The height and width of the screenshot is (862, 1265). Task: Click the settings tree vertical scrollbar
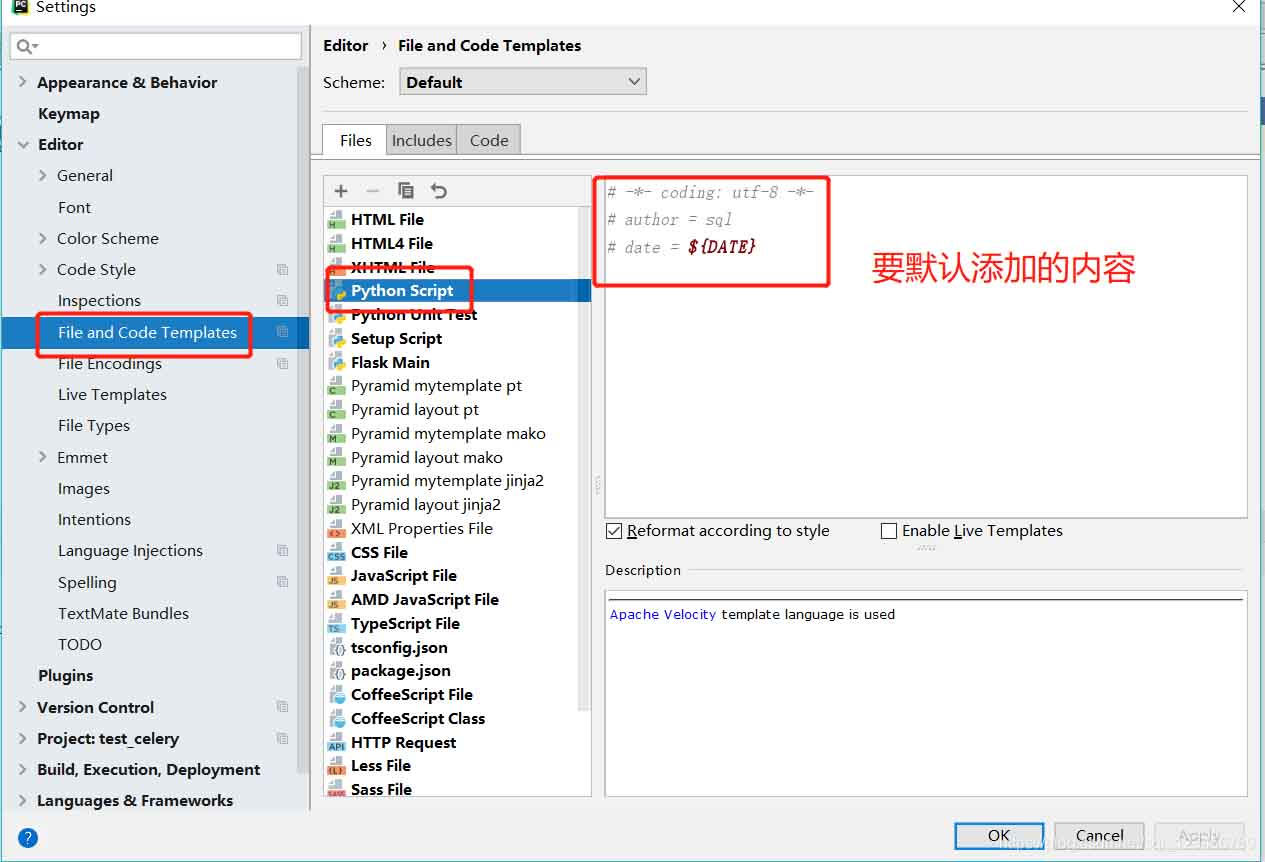[303, 420]
